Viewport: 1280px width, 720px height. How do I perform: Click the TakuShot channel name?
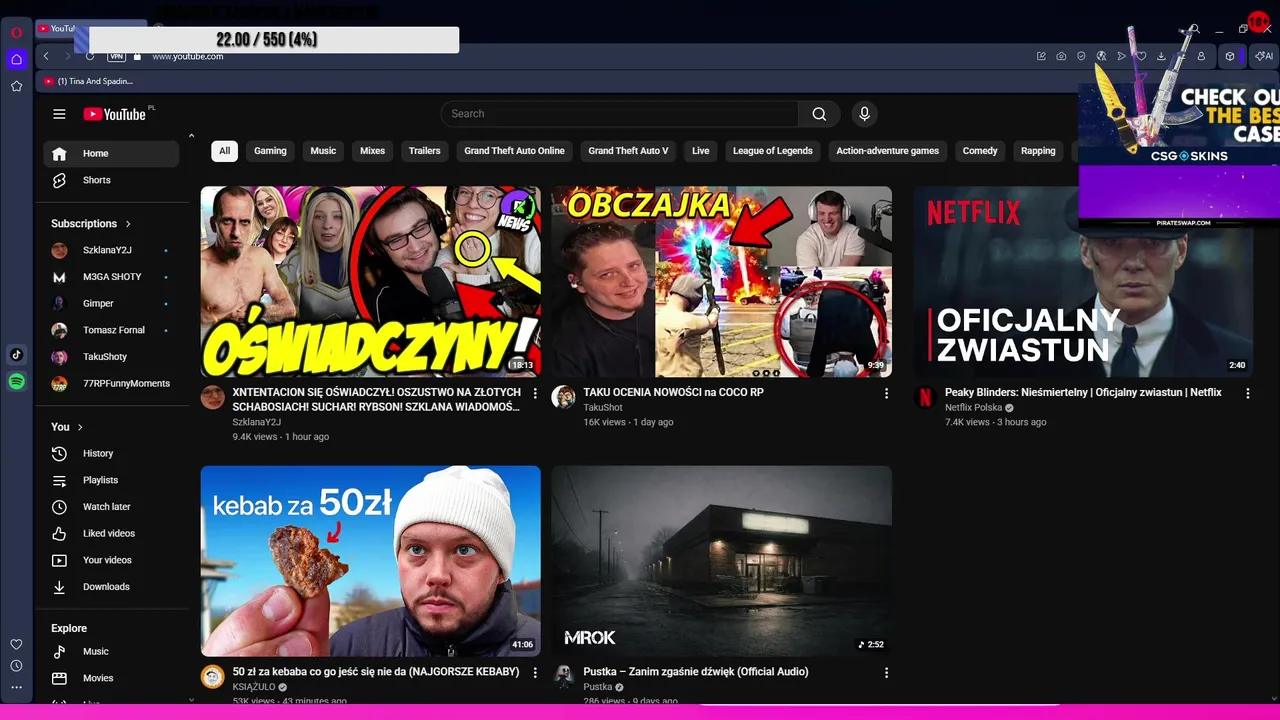point(603,408)
